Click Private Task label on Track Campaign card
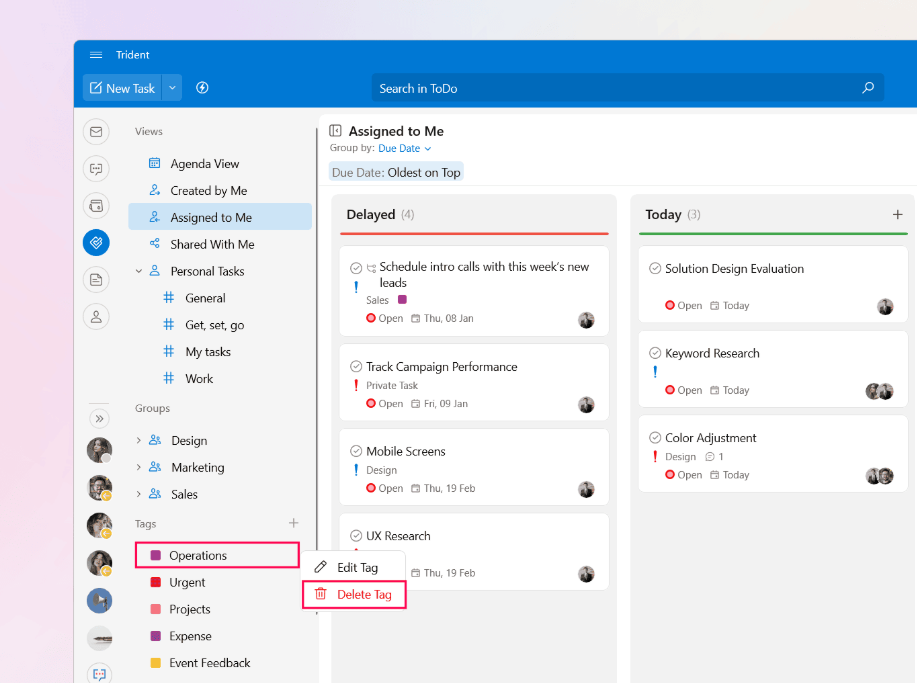 tap(392, 385)
